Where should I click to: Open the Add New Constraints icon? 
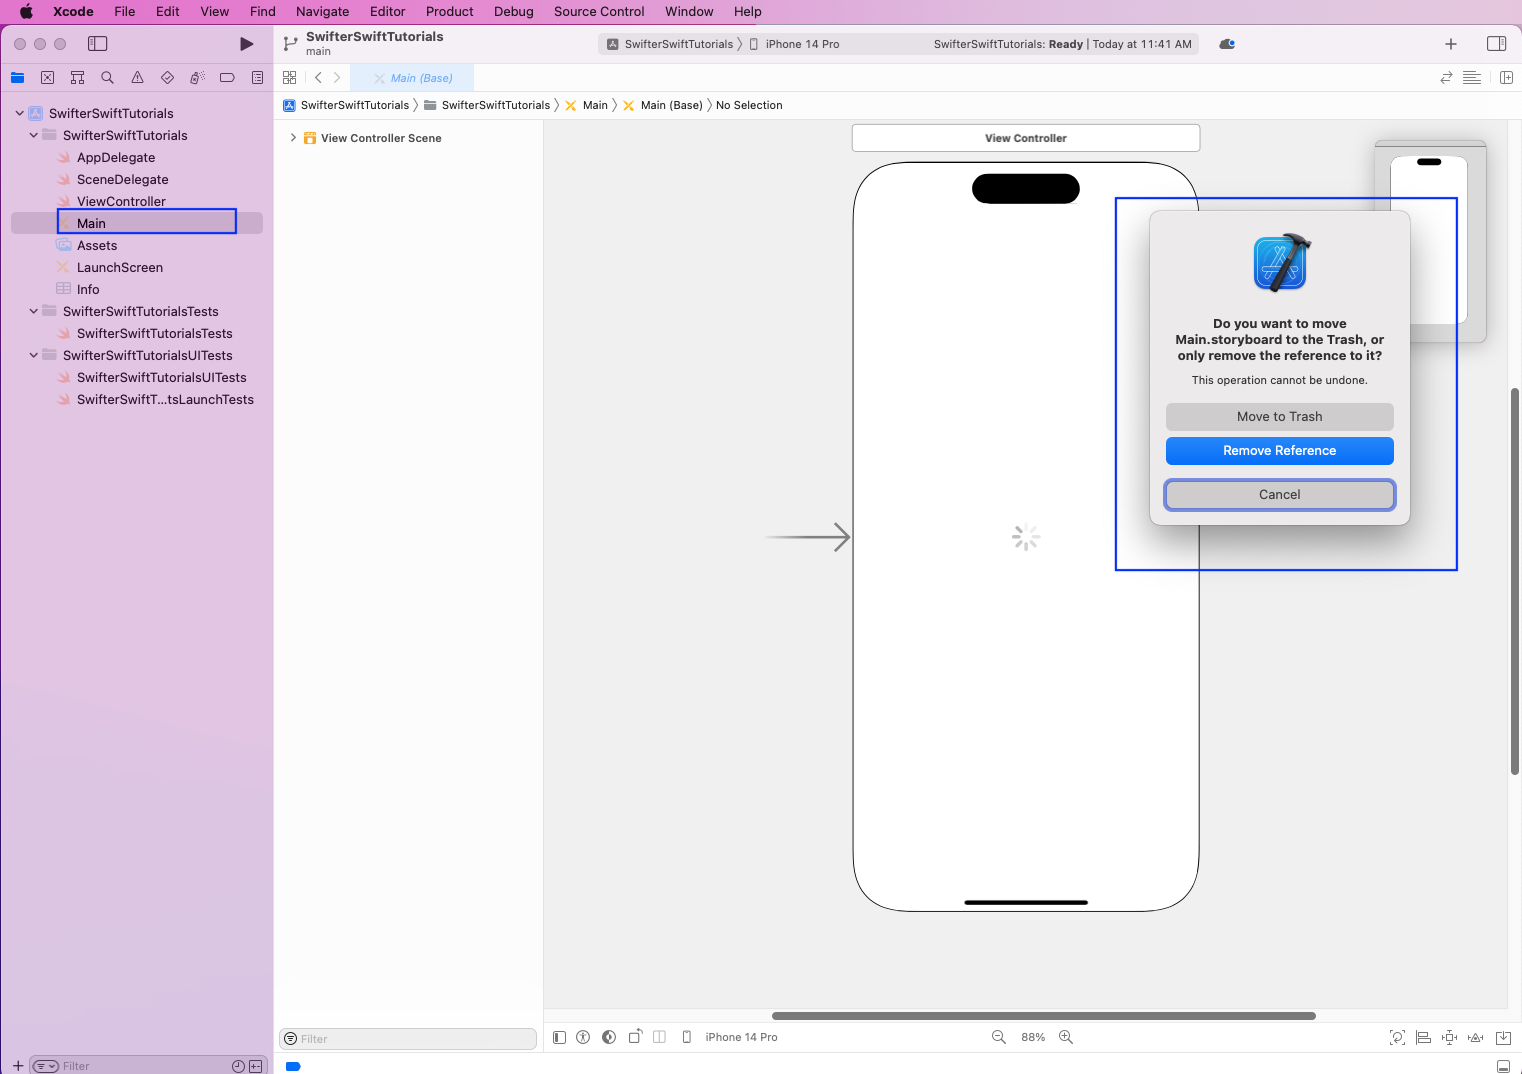click(1449, 1037)
